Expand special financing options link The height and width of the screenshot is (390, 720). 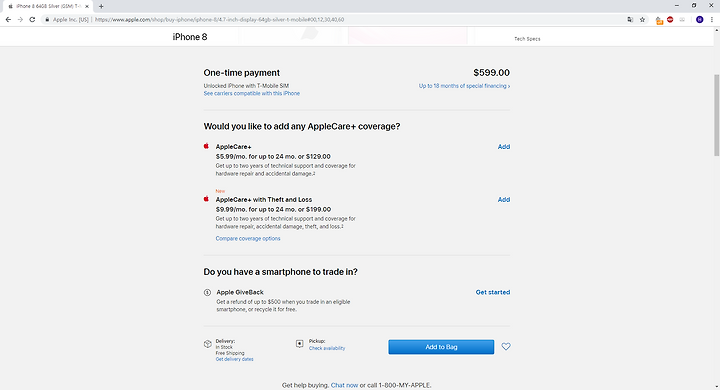(464, 86)
